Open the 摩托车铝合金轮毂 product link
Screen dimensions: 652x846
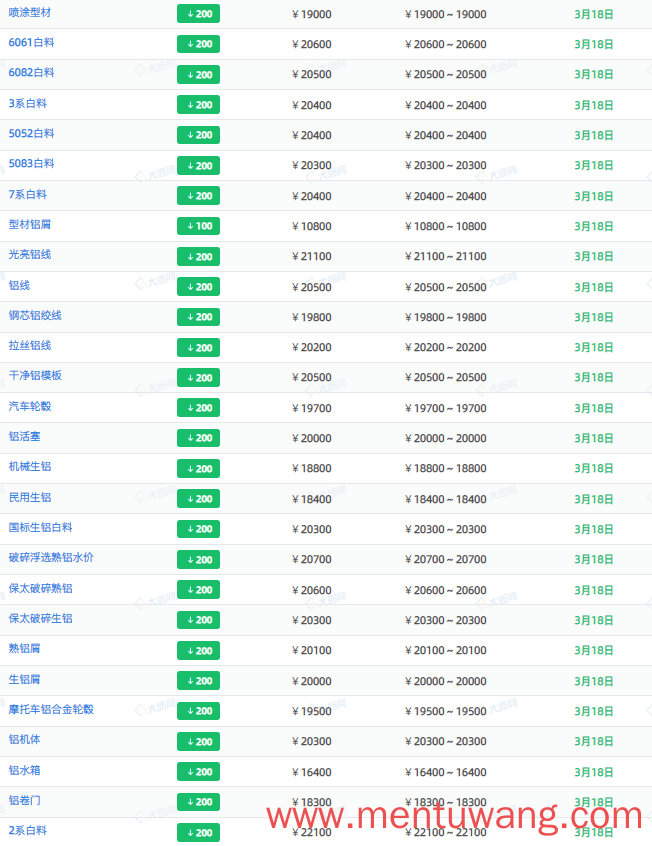[x=51, y=709]
